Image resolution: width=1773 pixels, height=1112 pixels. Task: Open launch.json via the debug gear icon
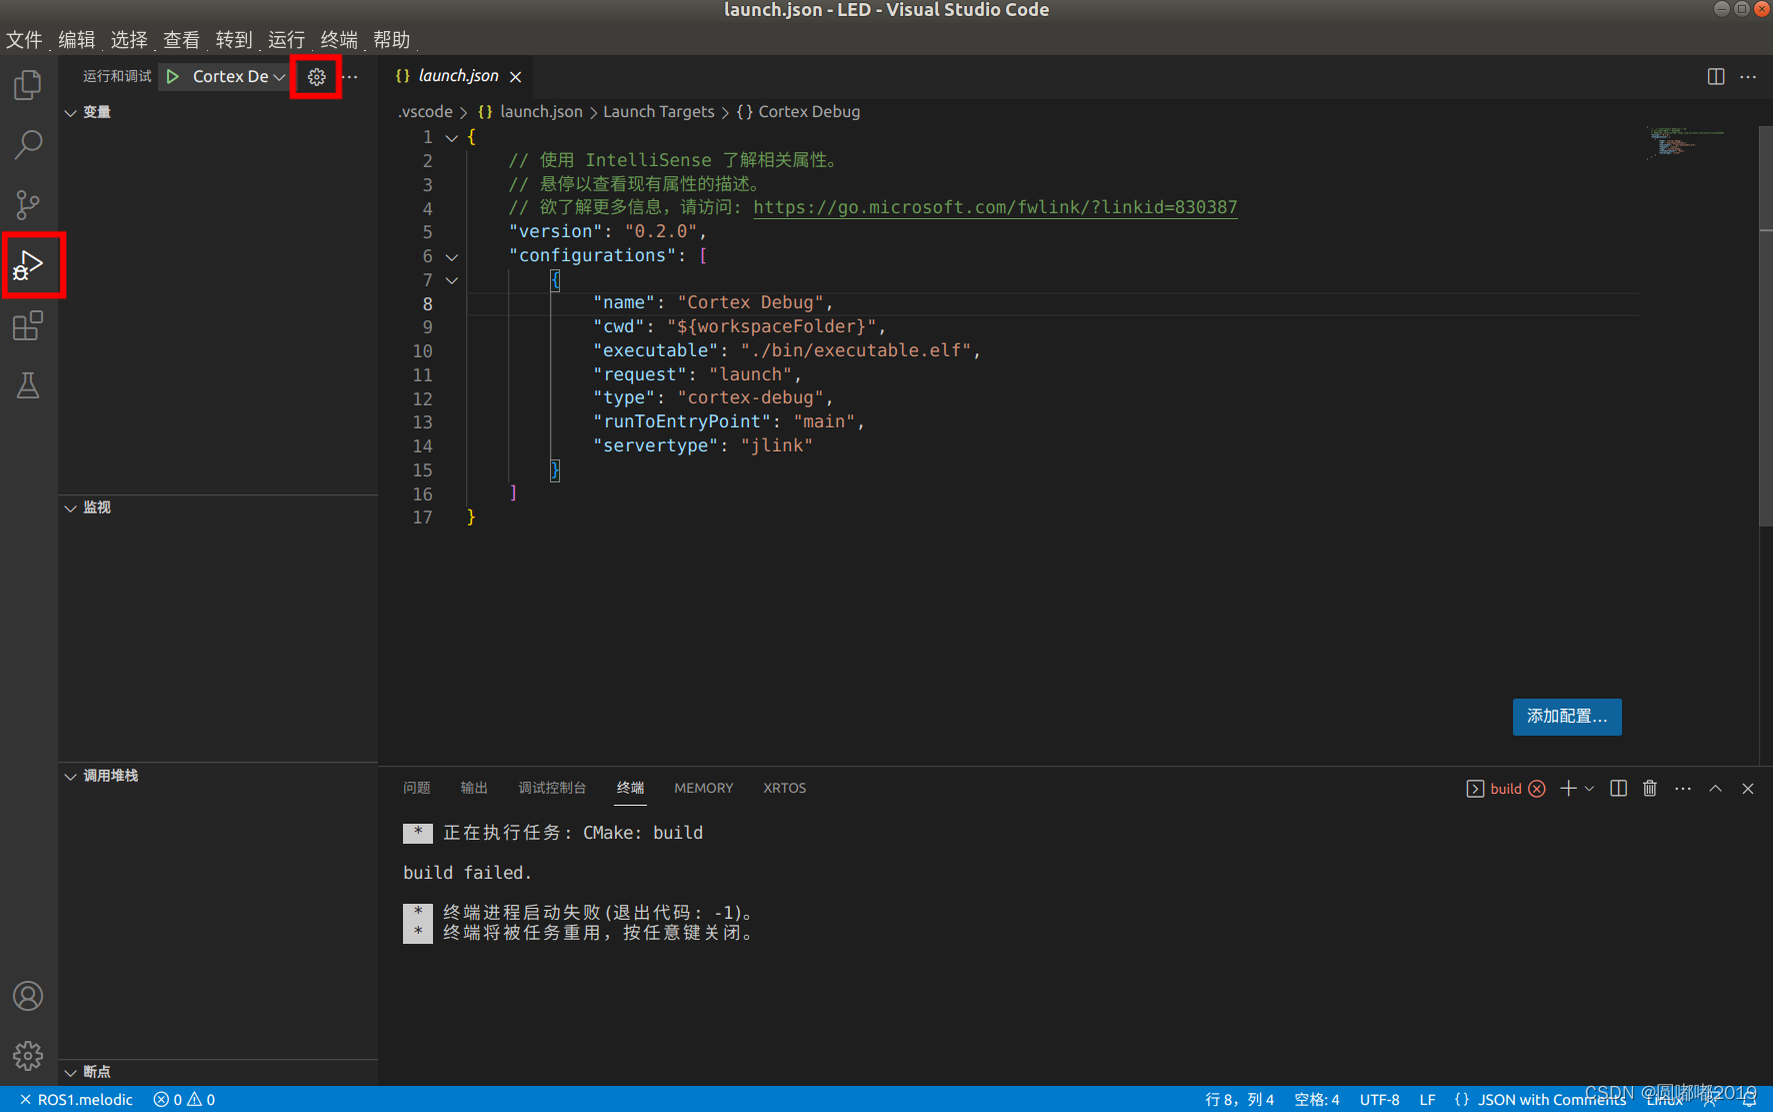[316, 76]
